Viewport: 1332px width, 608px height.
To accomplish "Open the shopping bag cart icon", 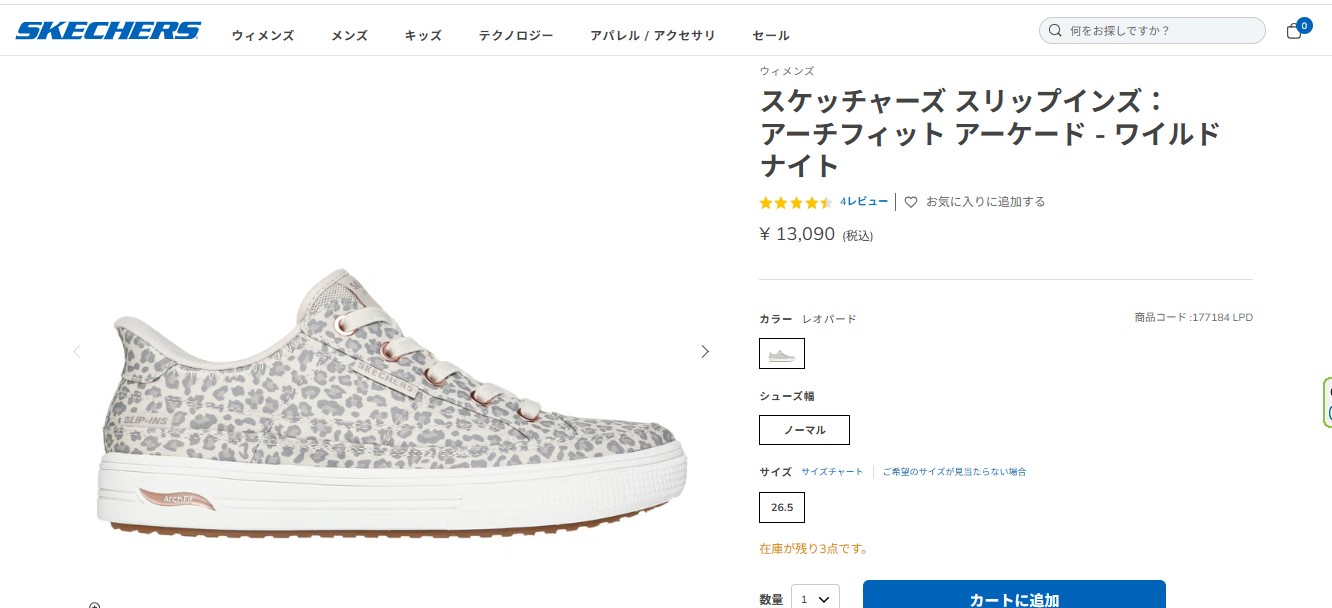I will click(x=1294, y=30).
